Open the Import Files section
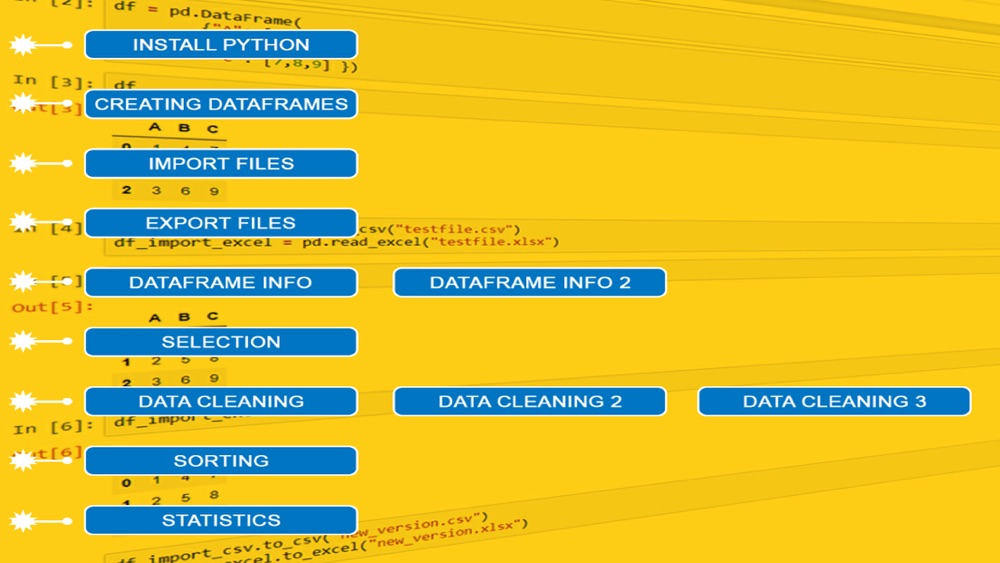Image resolution: width=1000 pixels, height=563 pixels. pyautogui.click(x=221, y=163)
